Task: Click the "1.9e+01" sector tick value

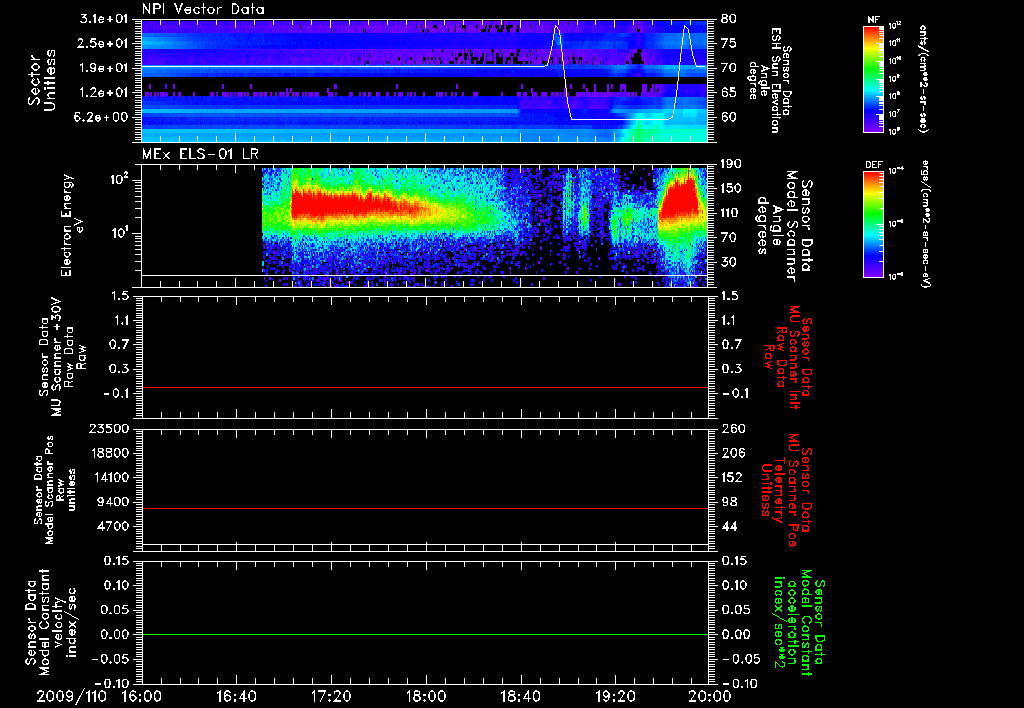Action: click(104, 68)
